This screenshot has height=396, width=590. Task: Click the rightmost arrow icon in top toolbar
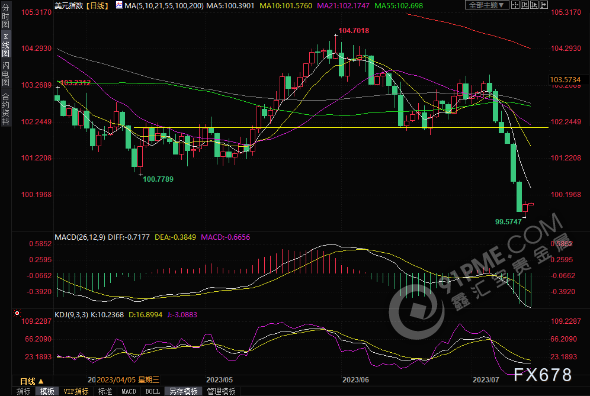[544, 5]
